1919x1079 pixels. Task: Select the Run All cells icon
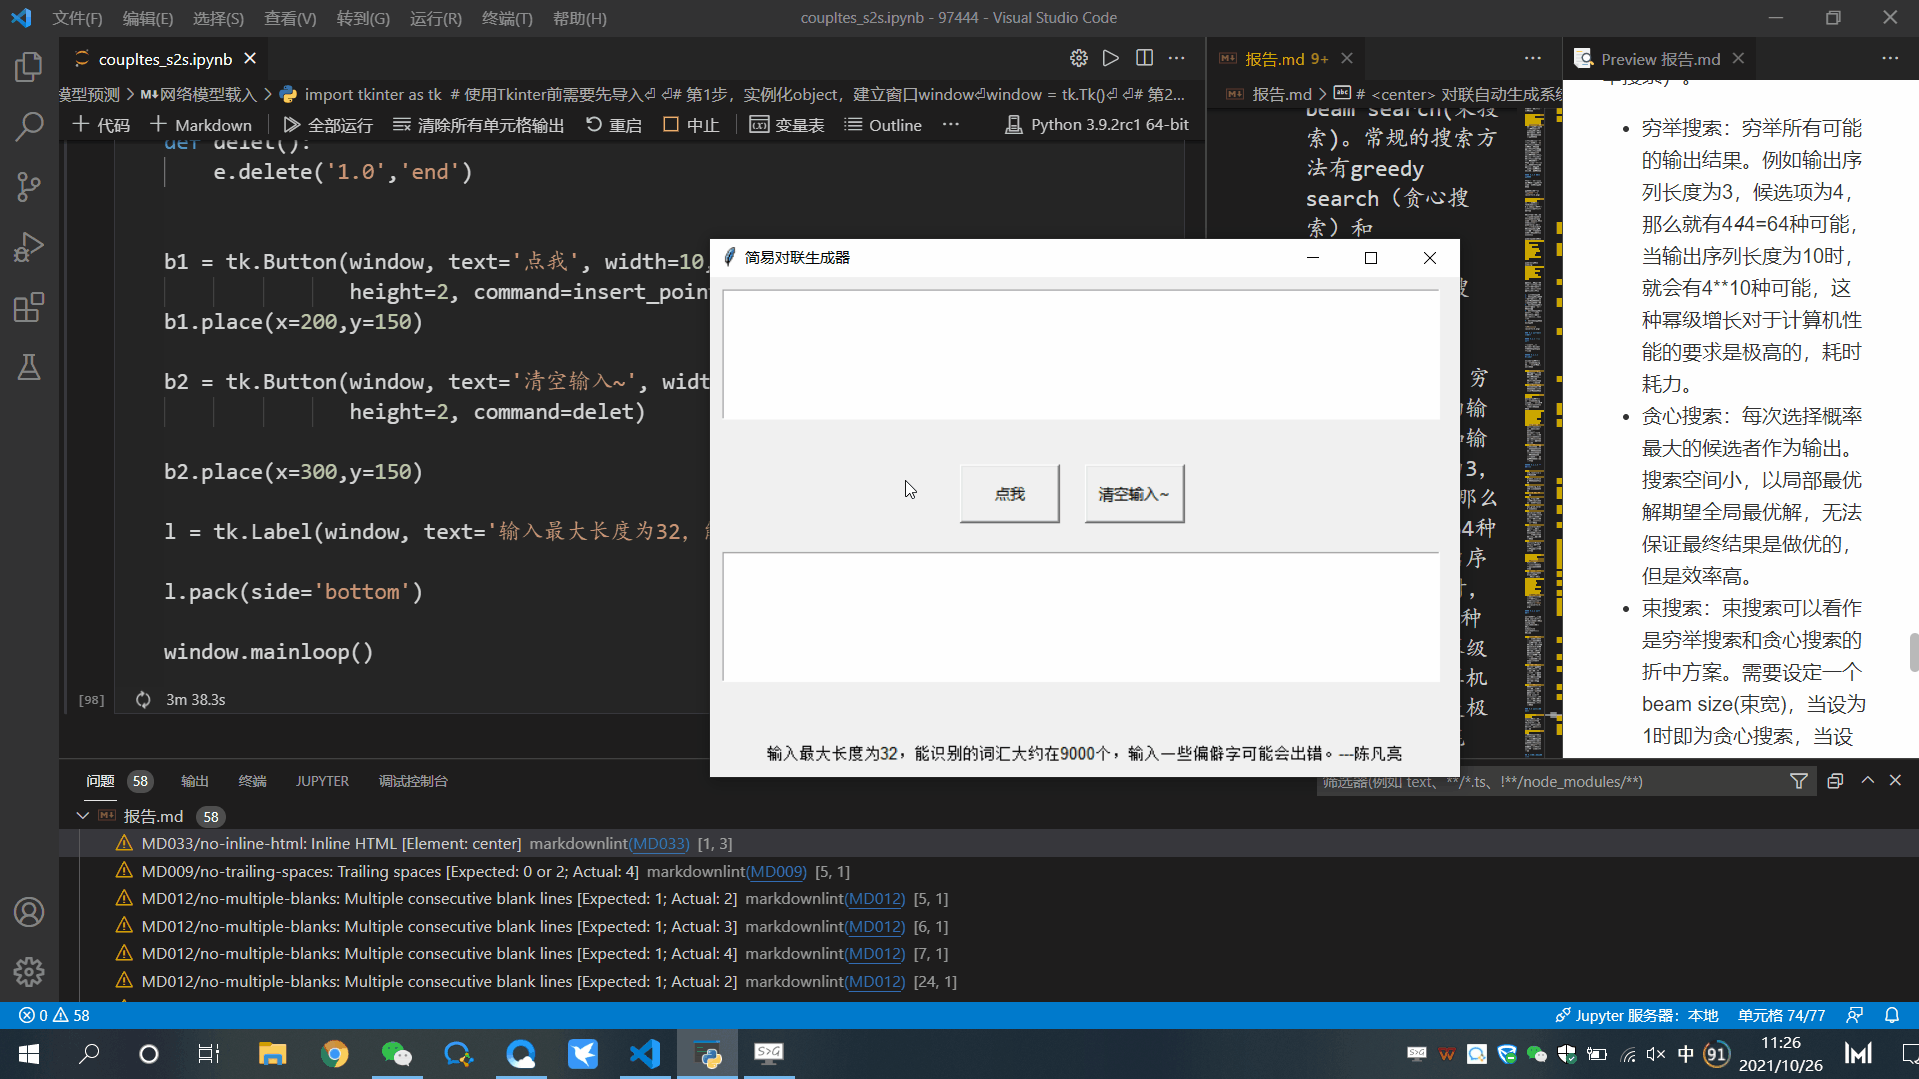[291, 124]
